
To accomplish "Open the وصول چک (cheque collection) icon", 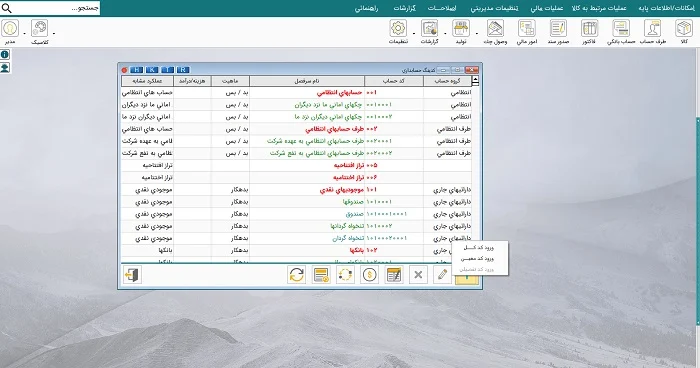I will click(x=495, y=29).
